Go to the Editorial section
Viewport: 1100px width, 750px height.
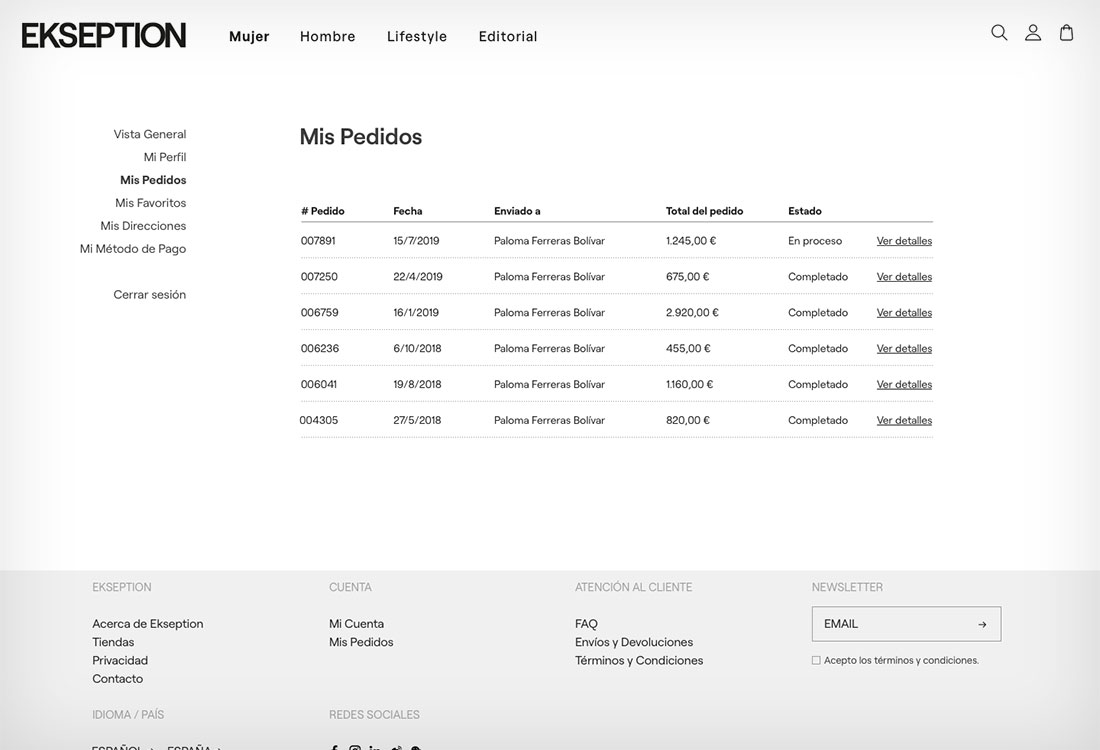tap(508, 37)
